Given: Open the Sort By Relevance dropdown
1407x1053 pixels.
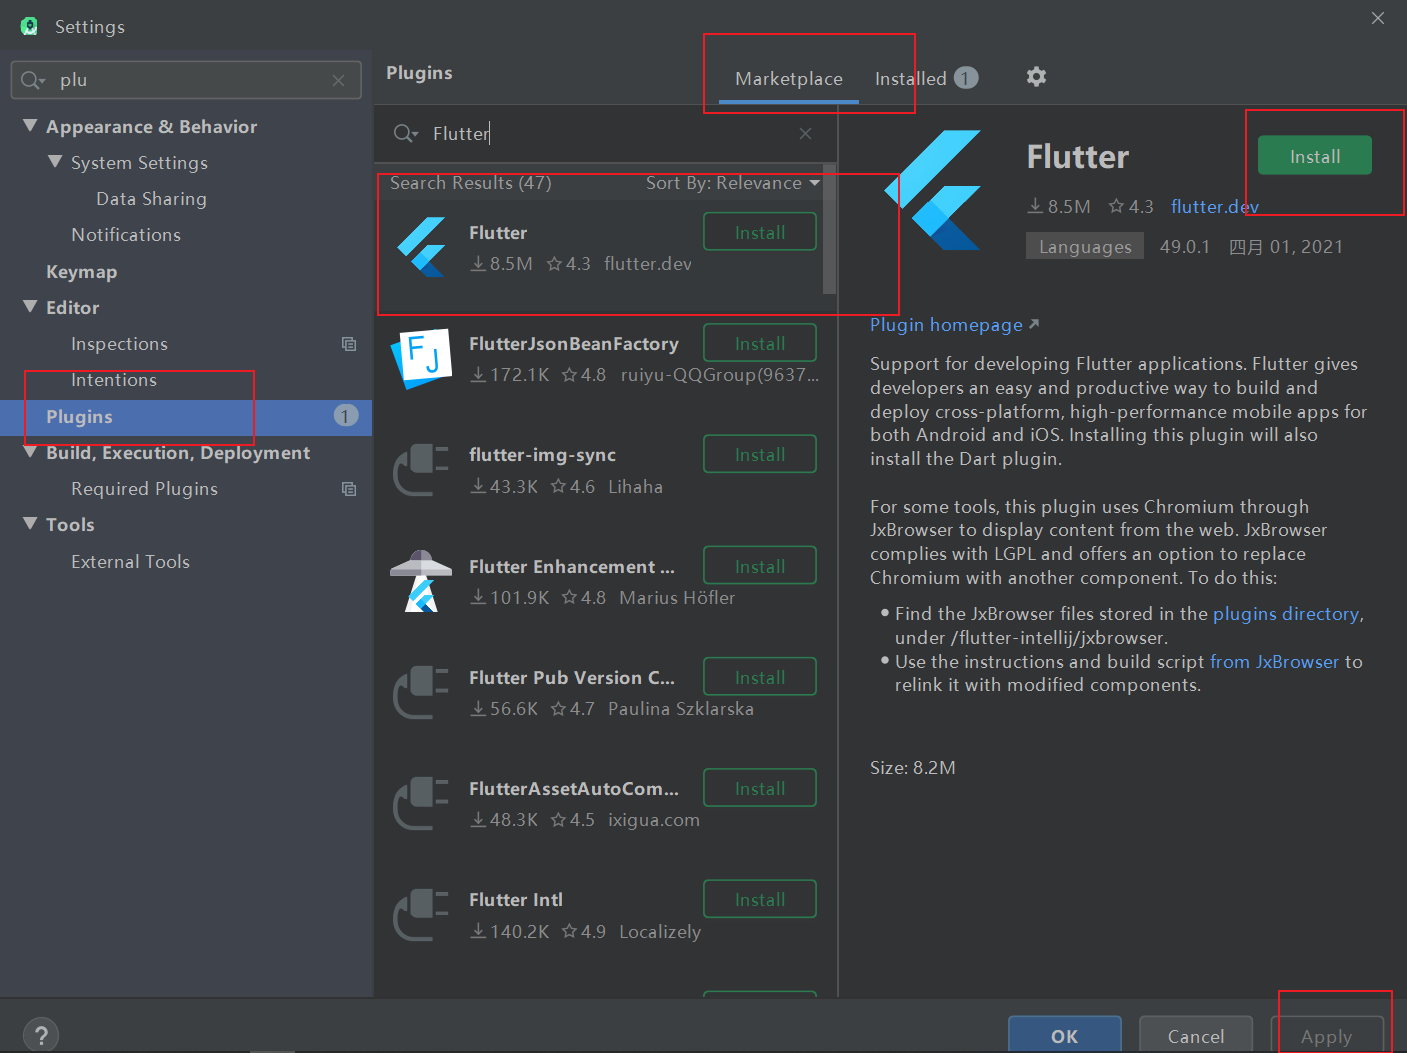Looking at the screenshot, I should pyautogui.click(x=733, y=183).
